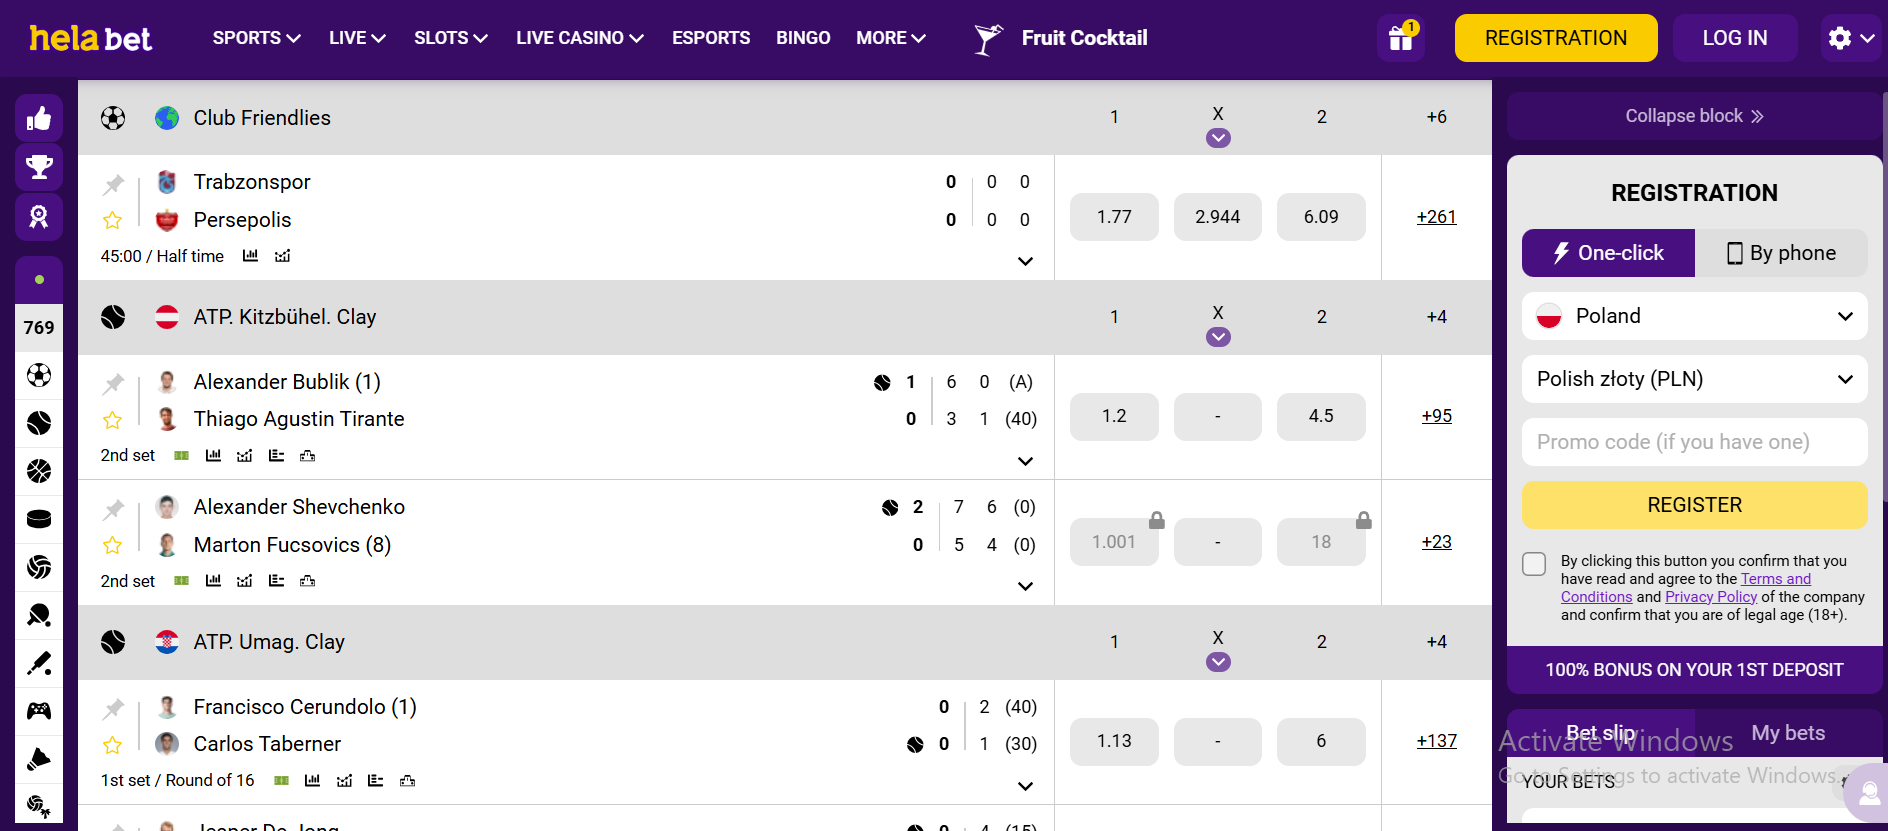Screen dimensions: 1888x831
Task: Expand the Shevchenko vs Fucsovics match chevron
Action: click(x=1025, y=586)
